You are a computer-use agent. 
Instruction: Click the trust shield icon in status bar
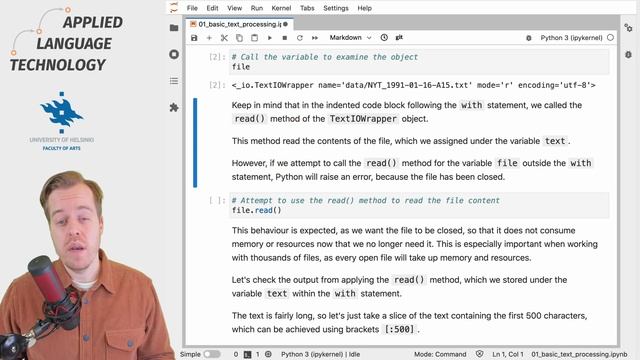480,354
